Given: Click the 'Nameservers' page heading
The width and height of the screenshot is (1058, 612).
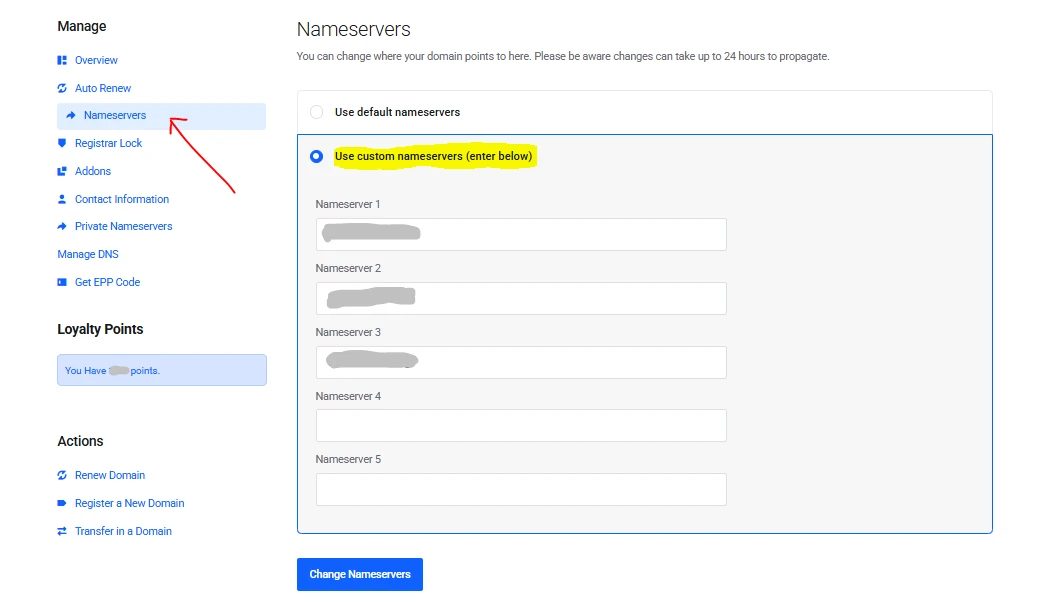Looking at the screenshot, I should (x=354, y=30).
